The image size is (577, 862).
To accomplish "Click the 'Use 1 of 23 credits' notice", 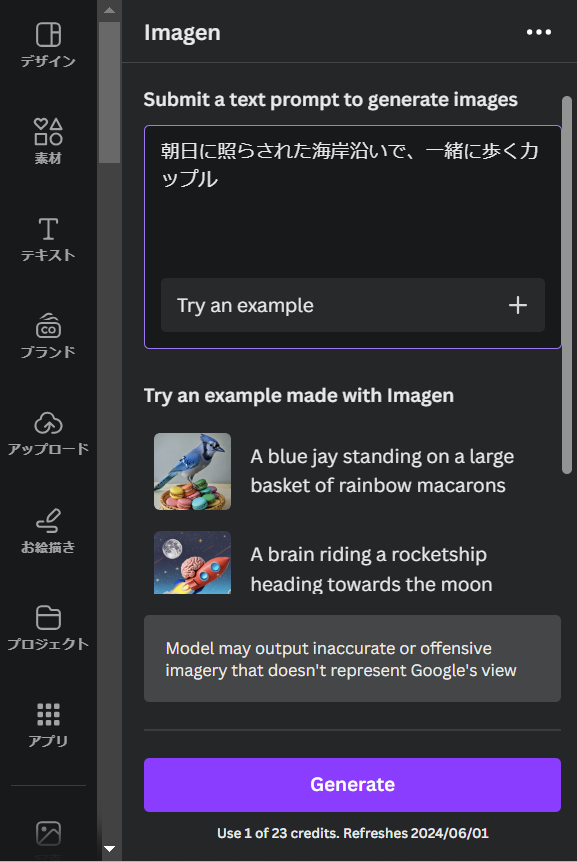I will pos(352,833).
